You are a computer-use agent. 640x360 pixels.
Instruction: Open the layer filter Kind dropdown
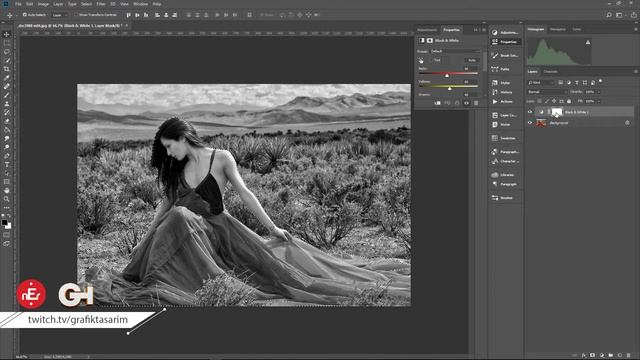541,82
